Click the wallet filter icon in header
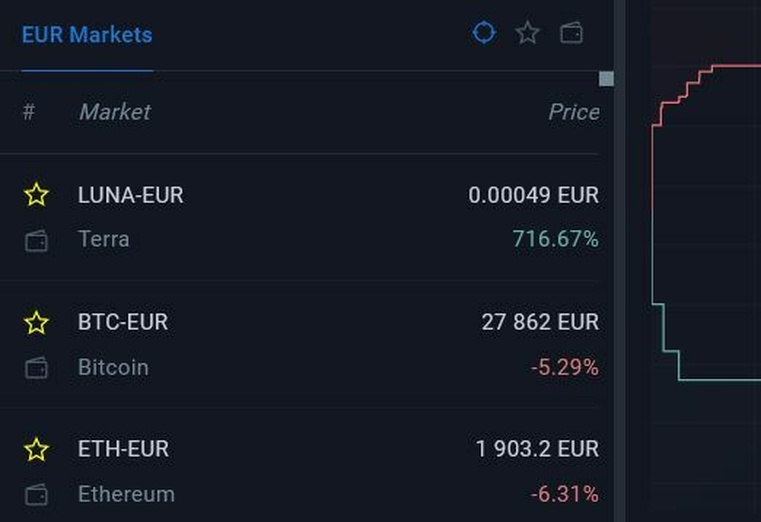Viewport: 761px width, 522px height. [571, 33]
